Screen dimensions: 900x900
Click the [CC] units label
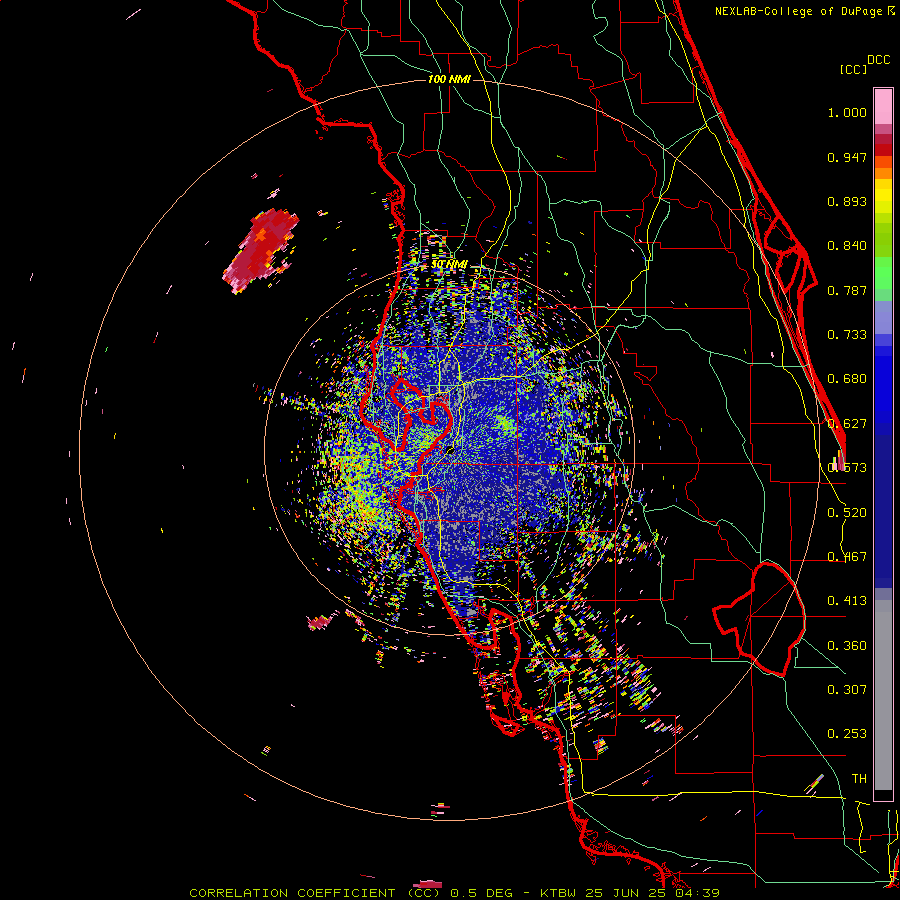[x=853, y=69]
